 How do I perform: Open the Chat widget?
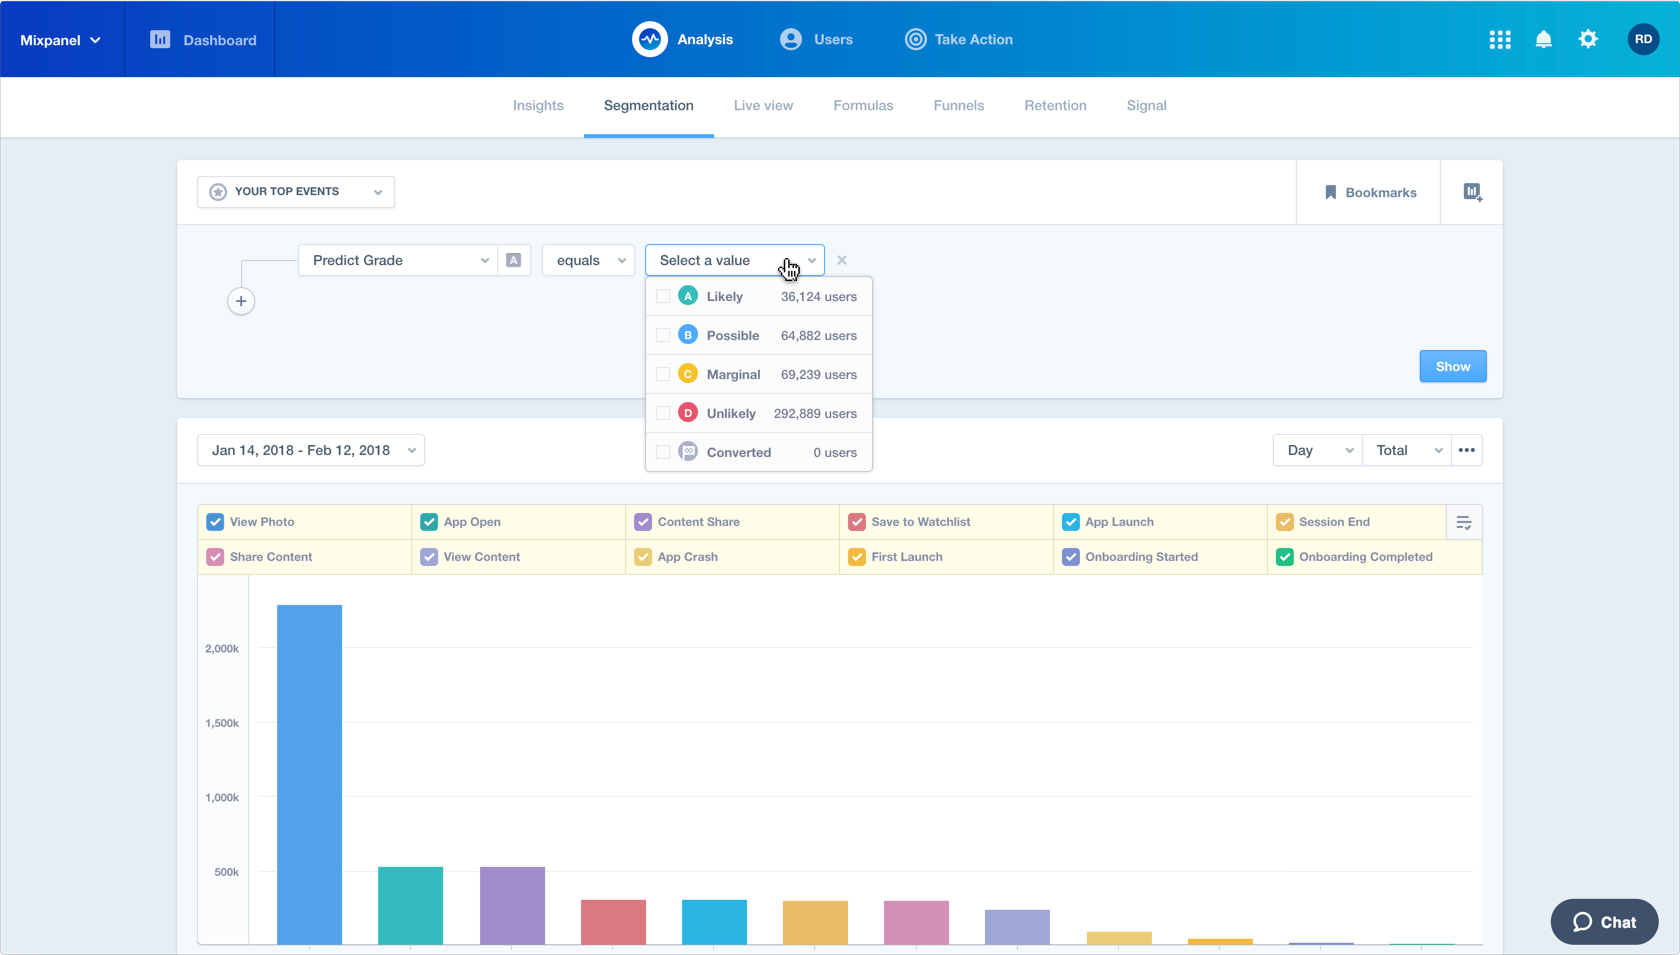[1604, 922]
